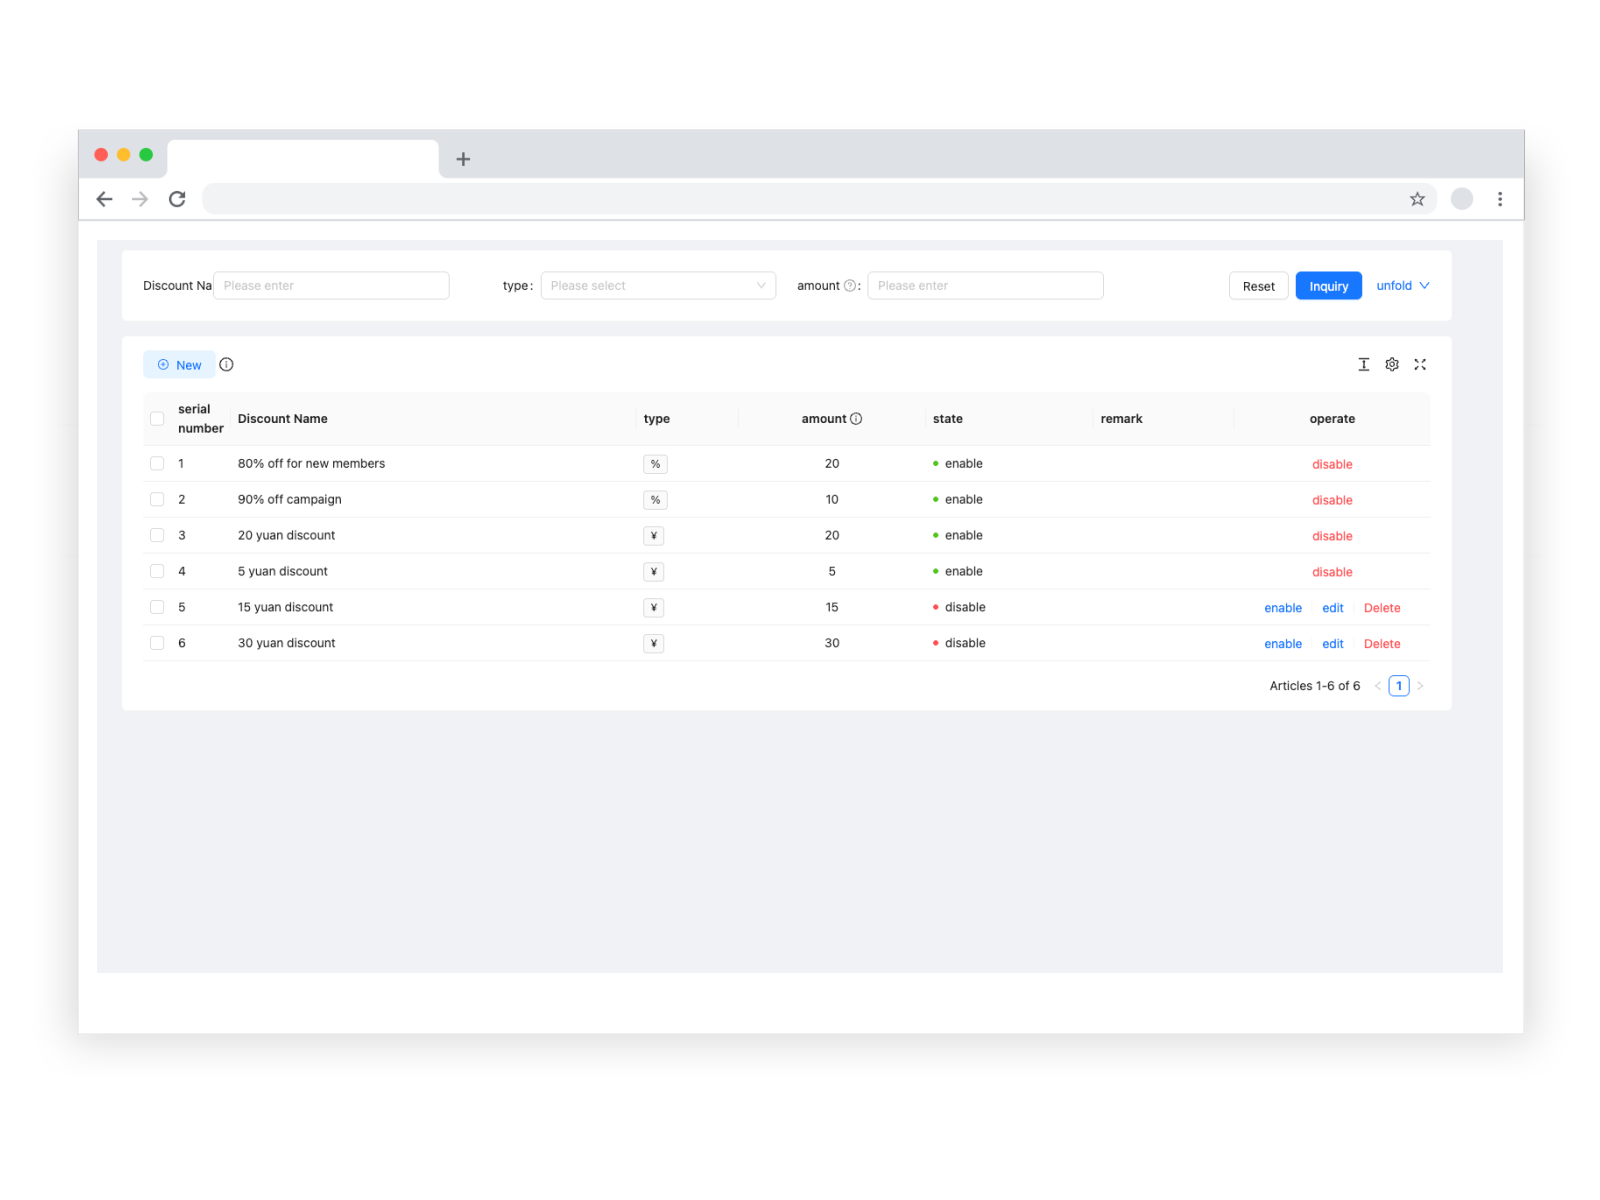Reset the filter form

coord(1258,286)
